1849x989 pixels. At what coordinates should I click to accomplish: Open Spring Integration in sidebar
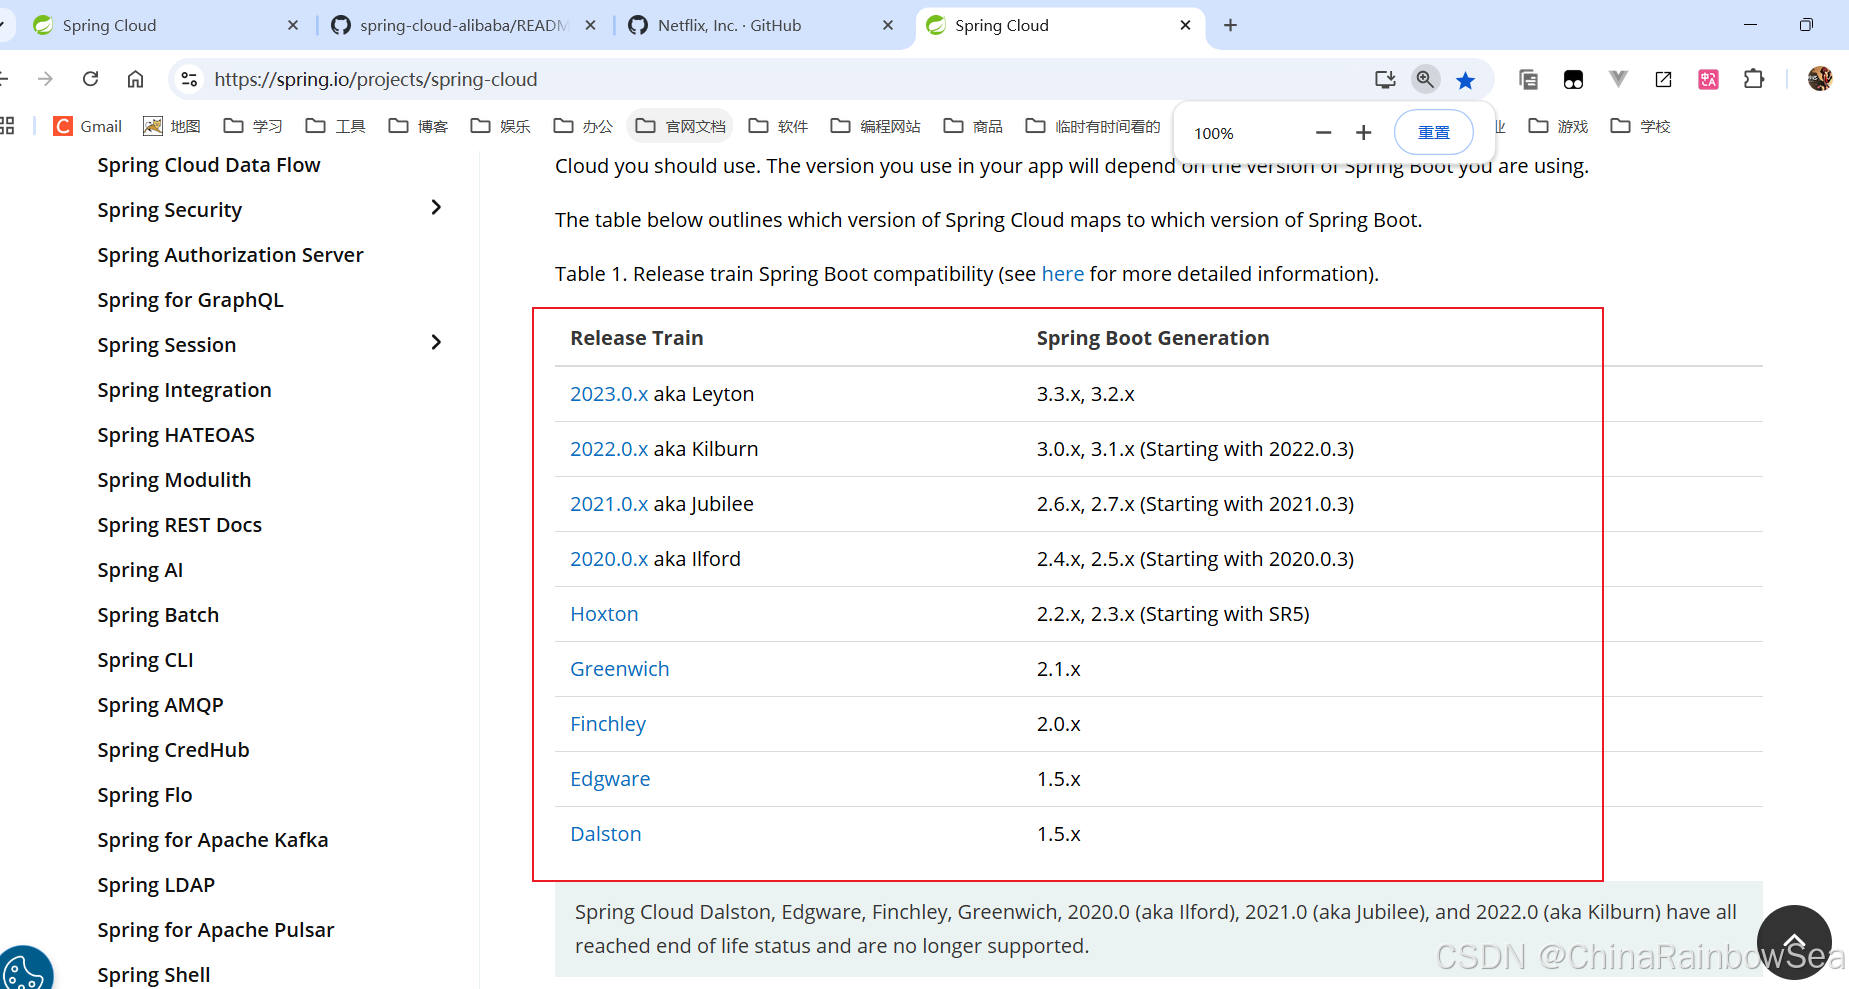tap(184, 390)
